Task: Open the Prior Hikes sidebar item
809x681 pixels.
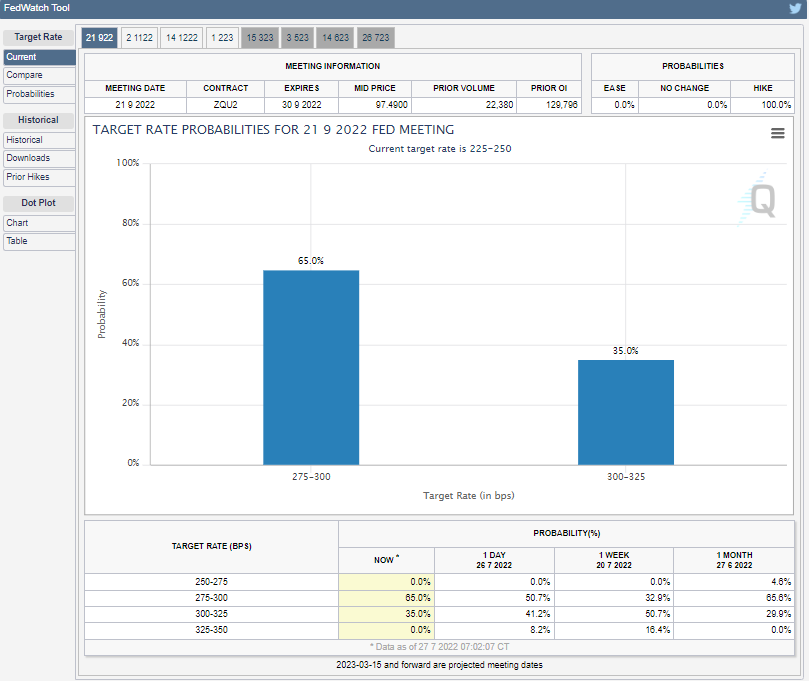Action: point(39,177)
